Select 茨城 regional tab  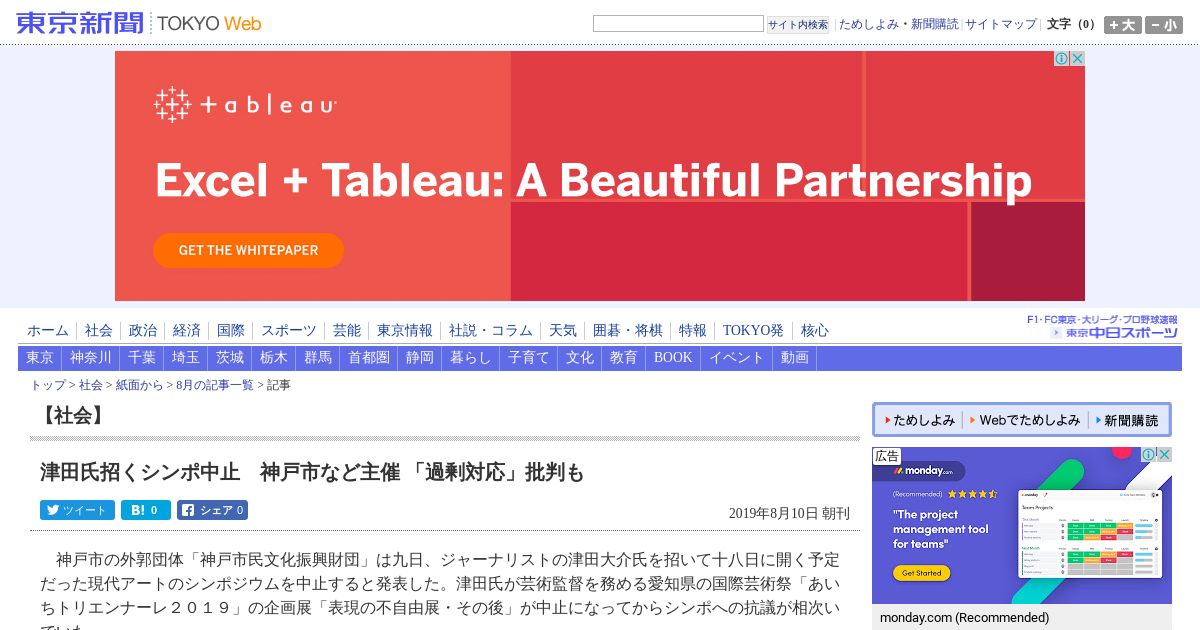[x=230, y=358]
